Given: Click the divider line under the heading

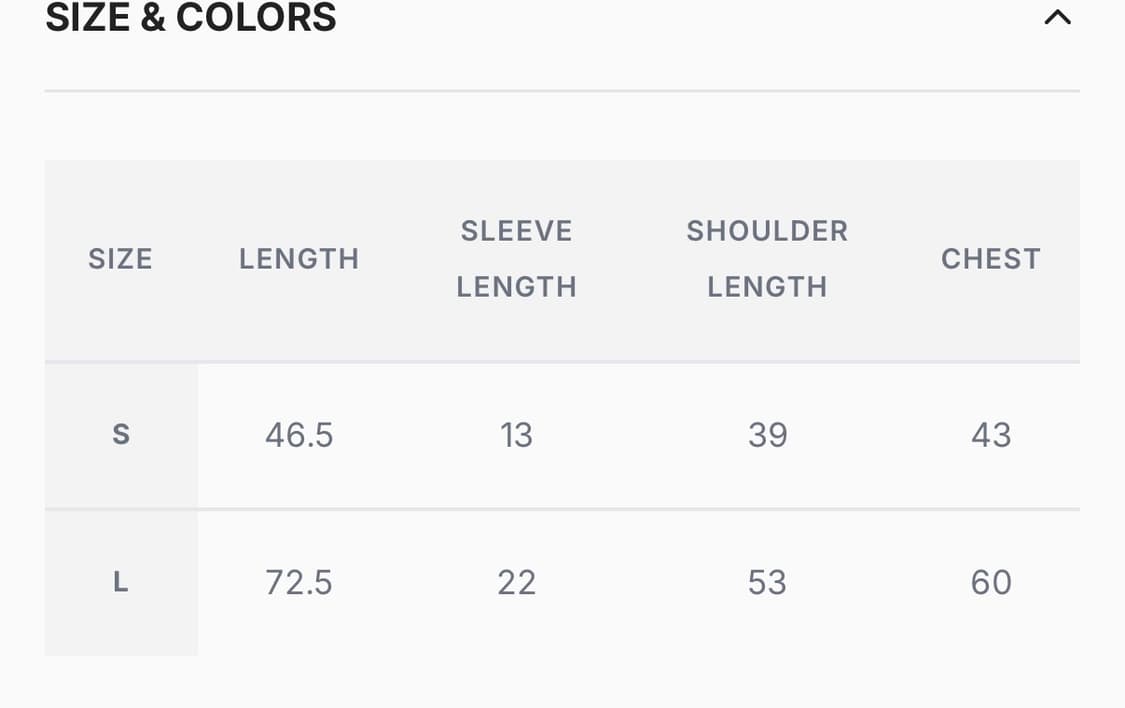Looking at the screenshot, I should coord(562,91).
